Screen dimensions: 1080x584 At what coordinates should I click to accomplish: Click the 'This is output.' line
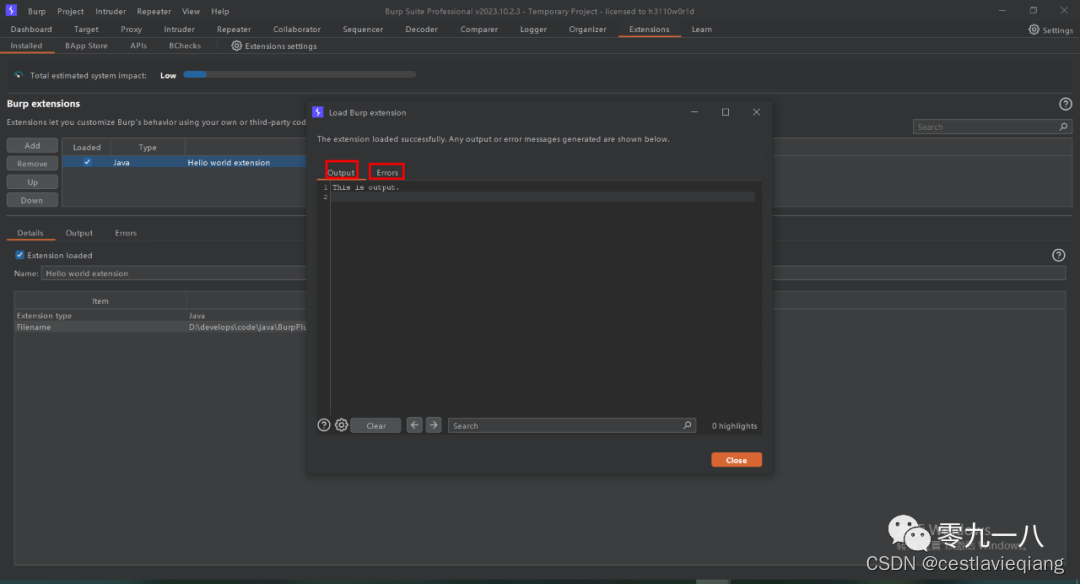(365, 187)
